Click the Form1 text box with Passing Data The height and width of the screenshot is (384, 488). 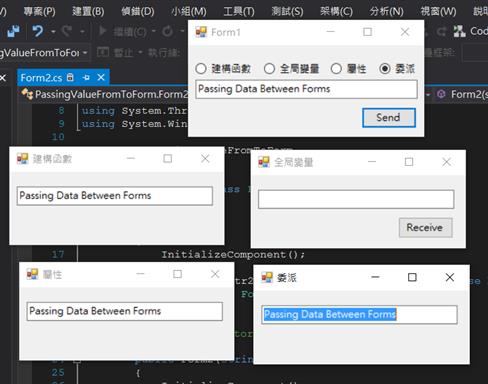(x=306, y=89)
